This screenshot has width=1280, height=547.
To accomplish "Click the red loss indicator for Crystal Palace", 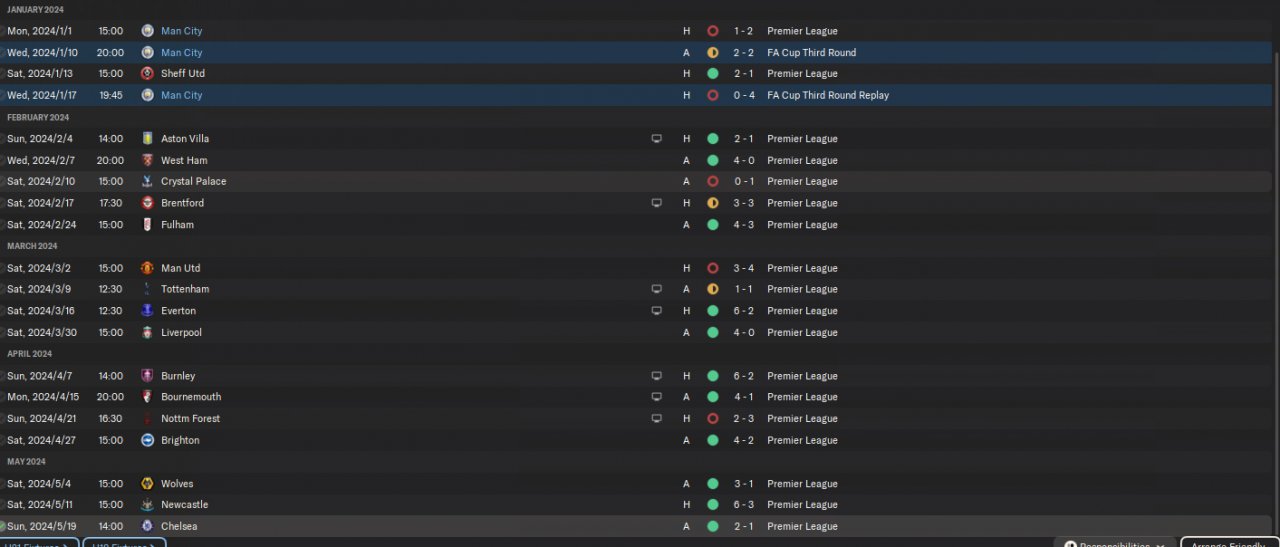I will [x=713, y=182].
